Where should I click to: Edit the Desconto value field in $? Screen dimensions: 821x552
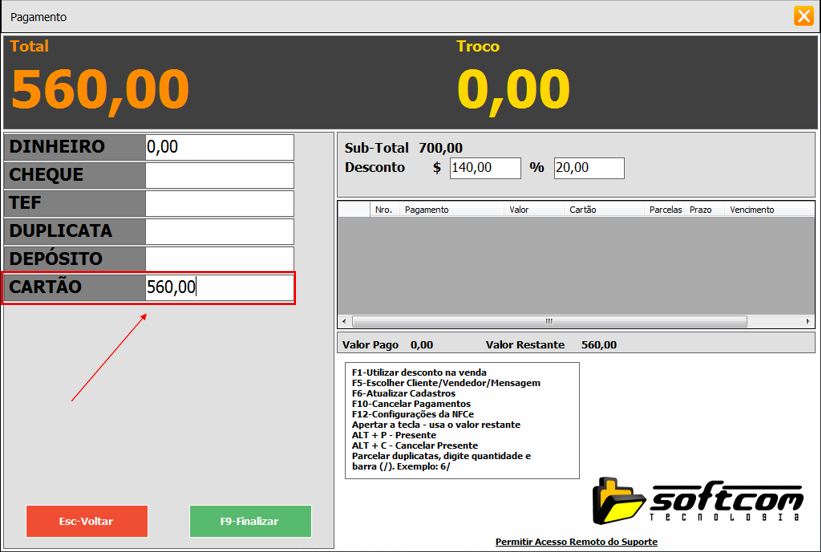coord(485,168)
